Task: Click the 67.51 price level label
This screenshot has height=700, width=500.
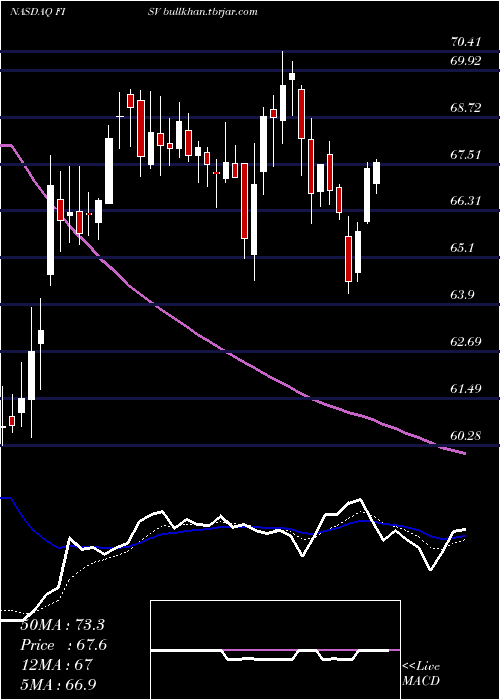Action: 466,155
